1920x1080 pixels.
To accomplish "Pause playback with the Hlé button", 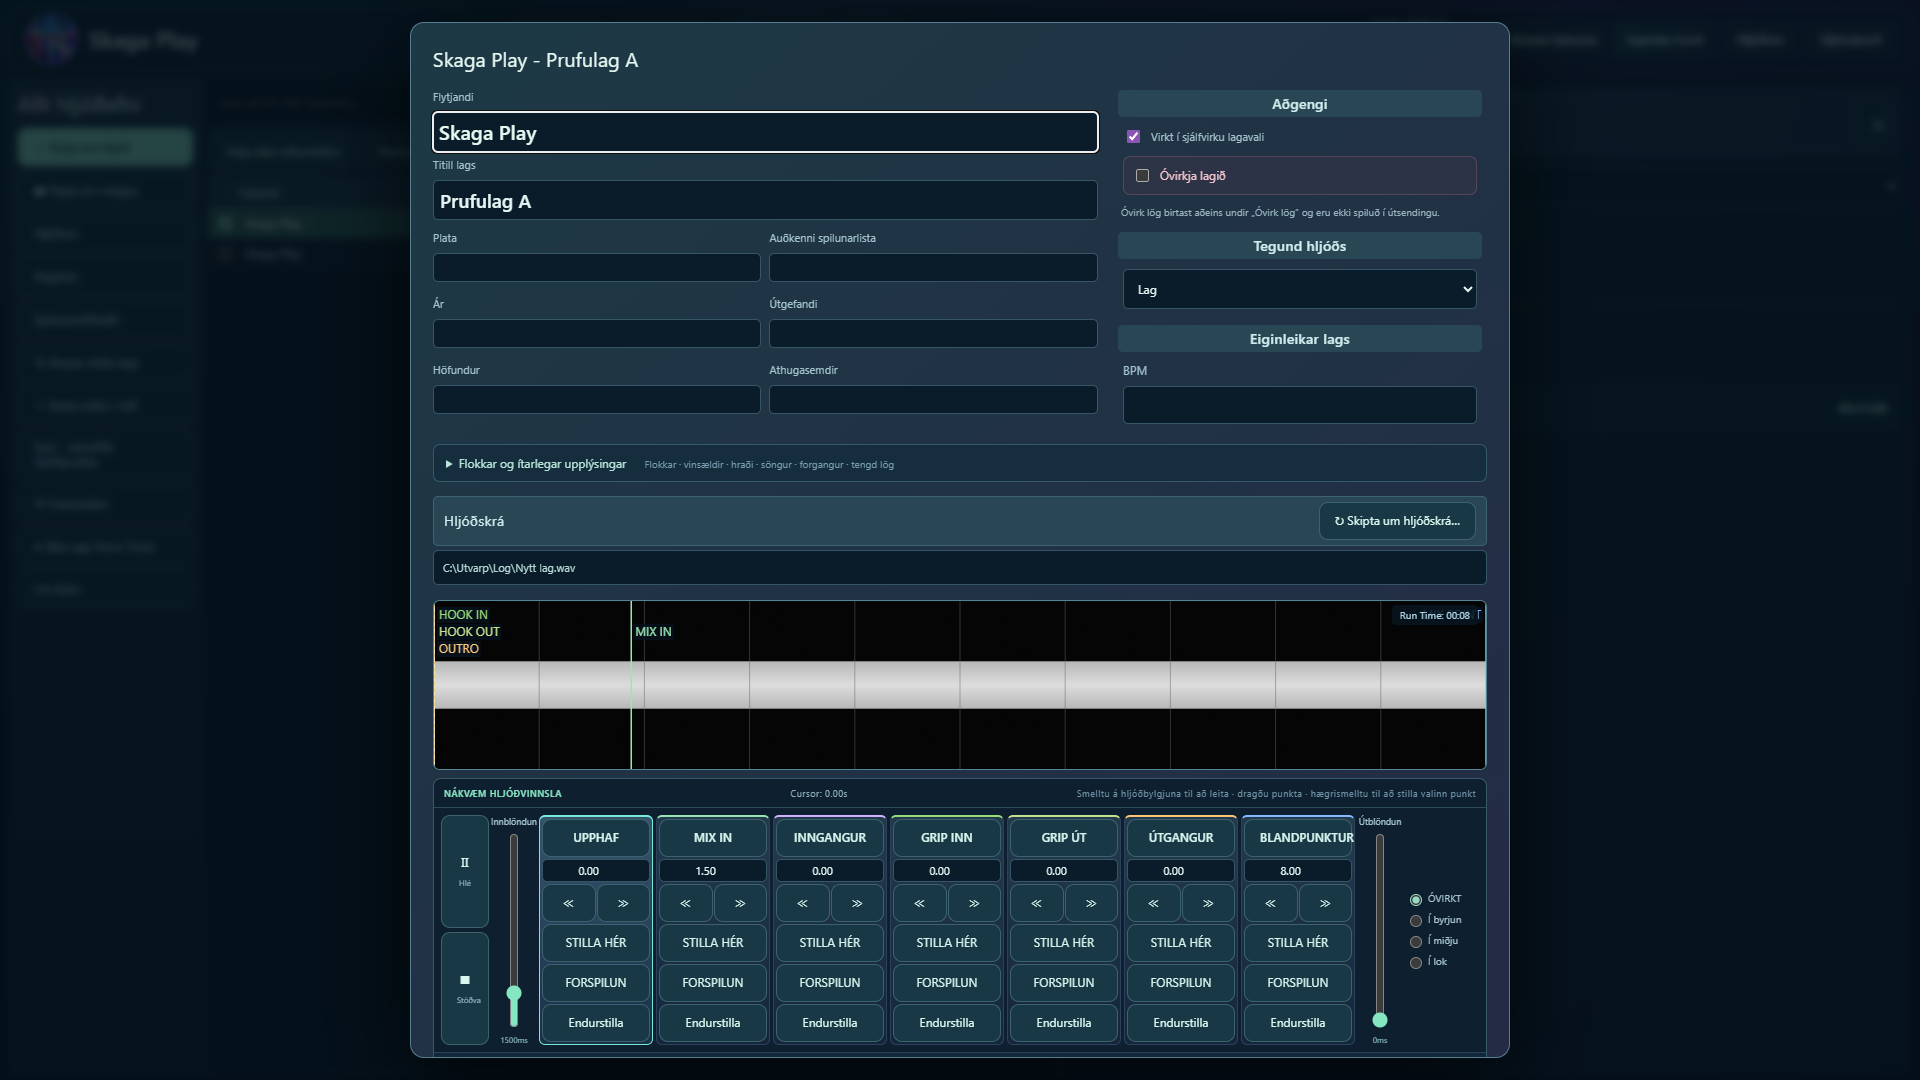I will 464,871.
